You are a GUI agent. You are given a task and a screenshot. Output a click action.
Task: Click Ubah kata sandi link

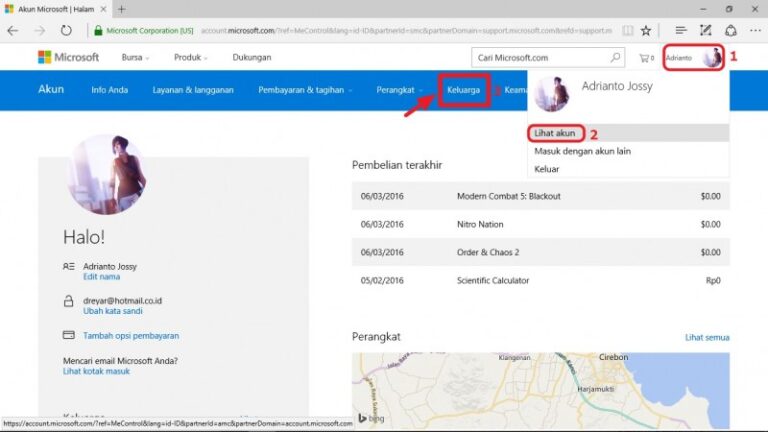[x=113, y=311]
